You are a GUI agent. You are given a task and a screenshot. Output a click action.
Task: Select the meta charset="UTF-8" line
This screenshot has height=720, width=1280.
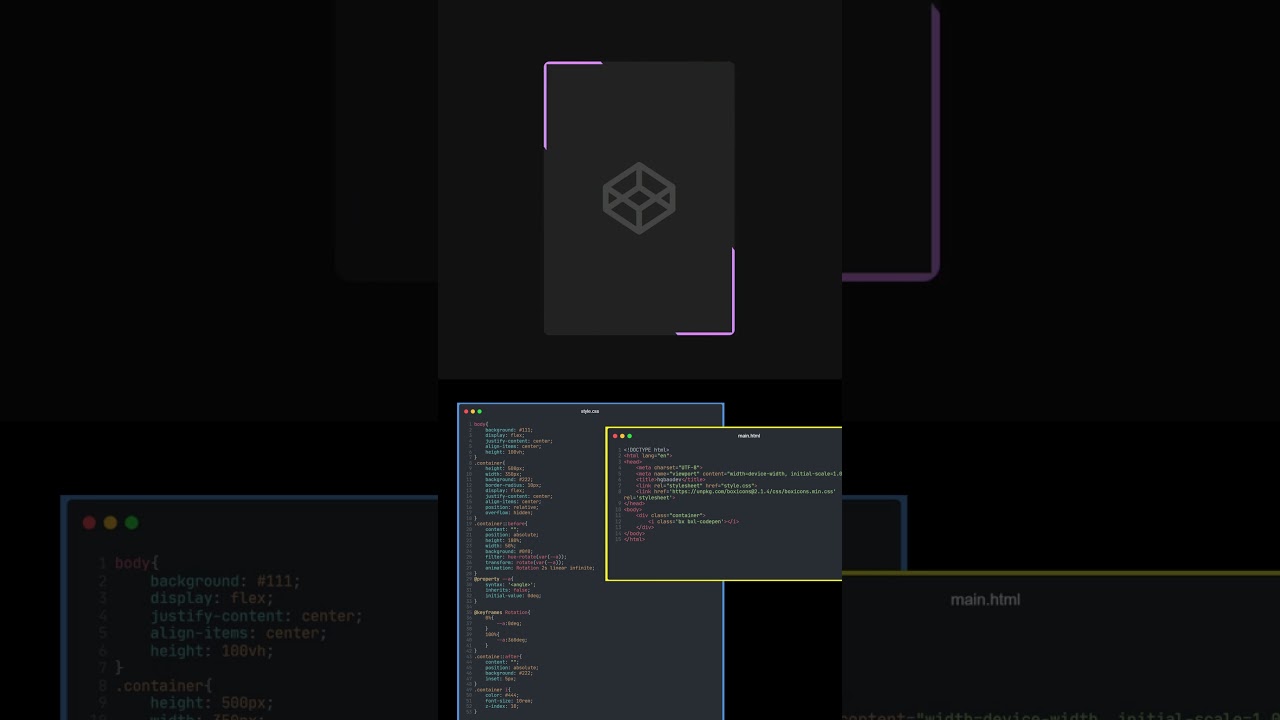[669, 467]
